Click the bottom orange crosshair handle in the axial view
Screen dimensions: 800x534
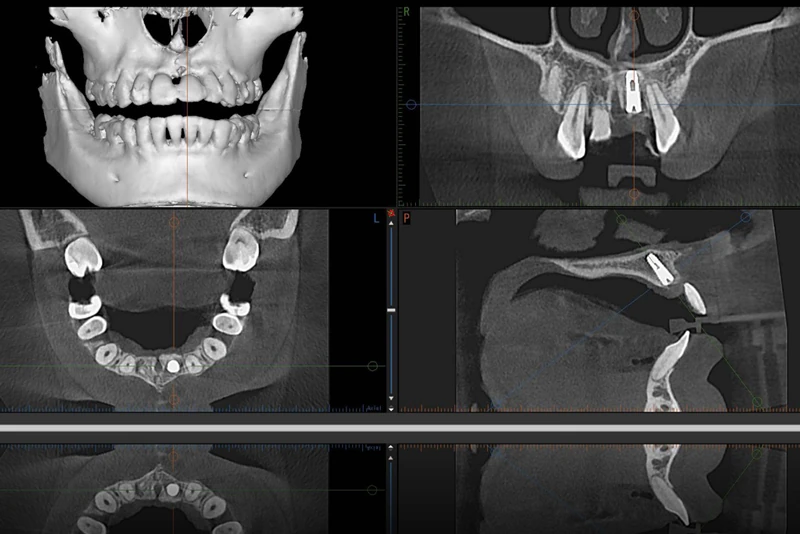pyautogui.click(x=174, y=399)
